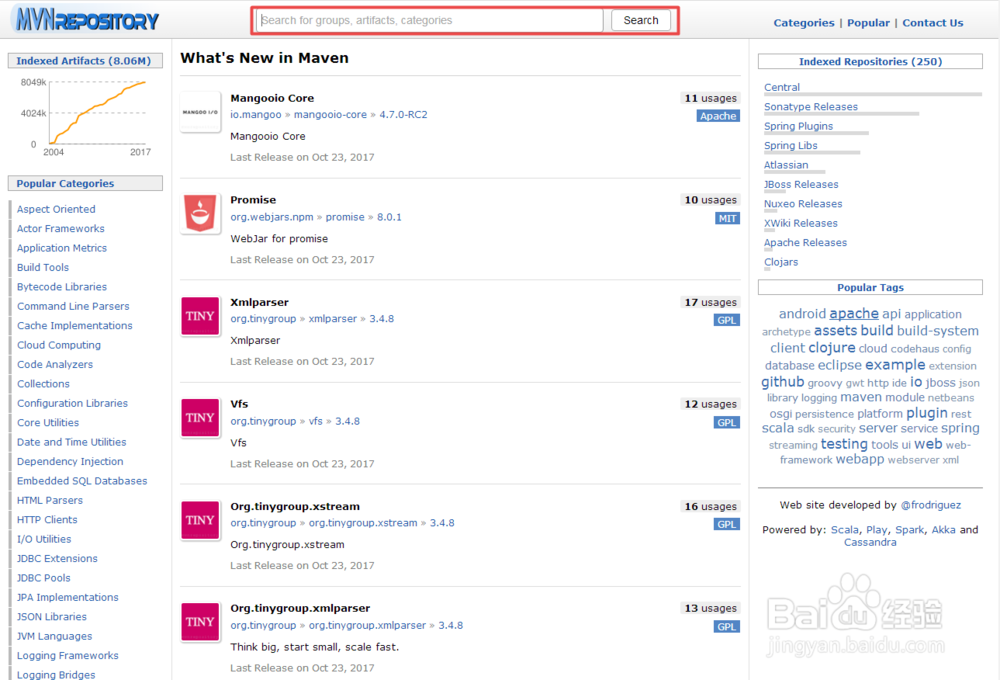Image resolution: width=1000 pixels, height=680 pixels.
Task: Open the Popular menu link
Action: (868, 23)
